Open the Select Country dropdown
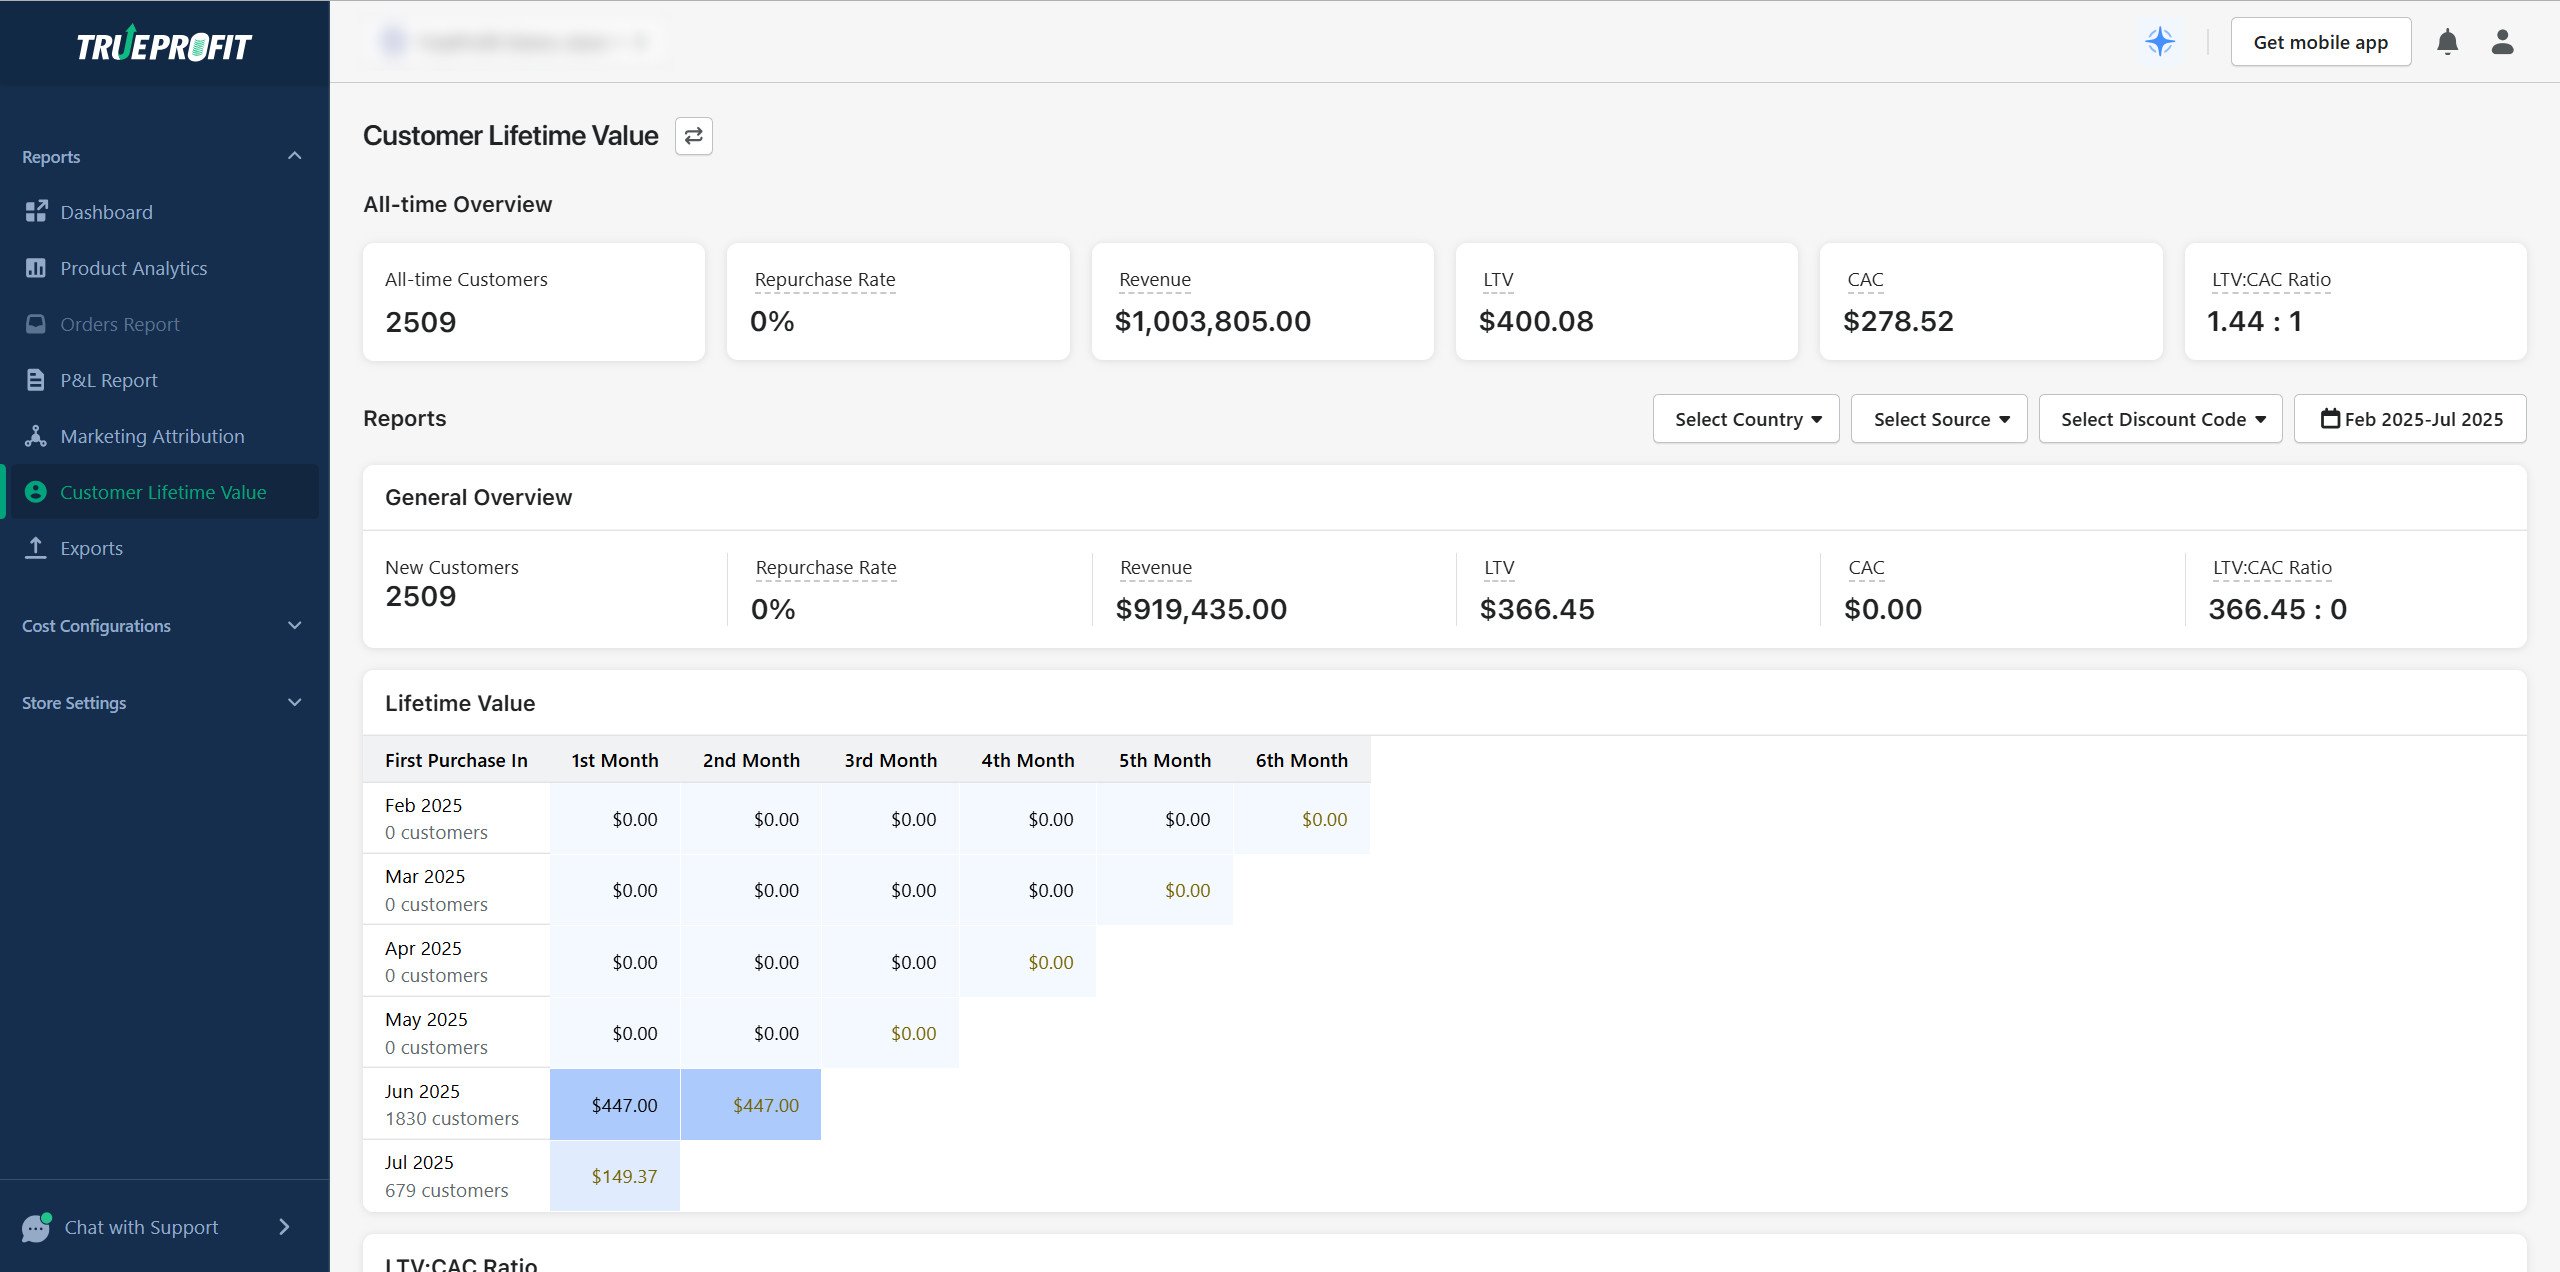 tap(1746, 418)
